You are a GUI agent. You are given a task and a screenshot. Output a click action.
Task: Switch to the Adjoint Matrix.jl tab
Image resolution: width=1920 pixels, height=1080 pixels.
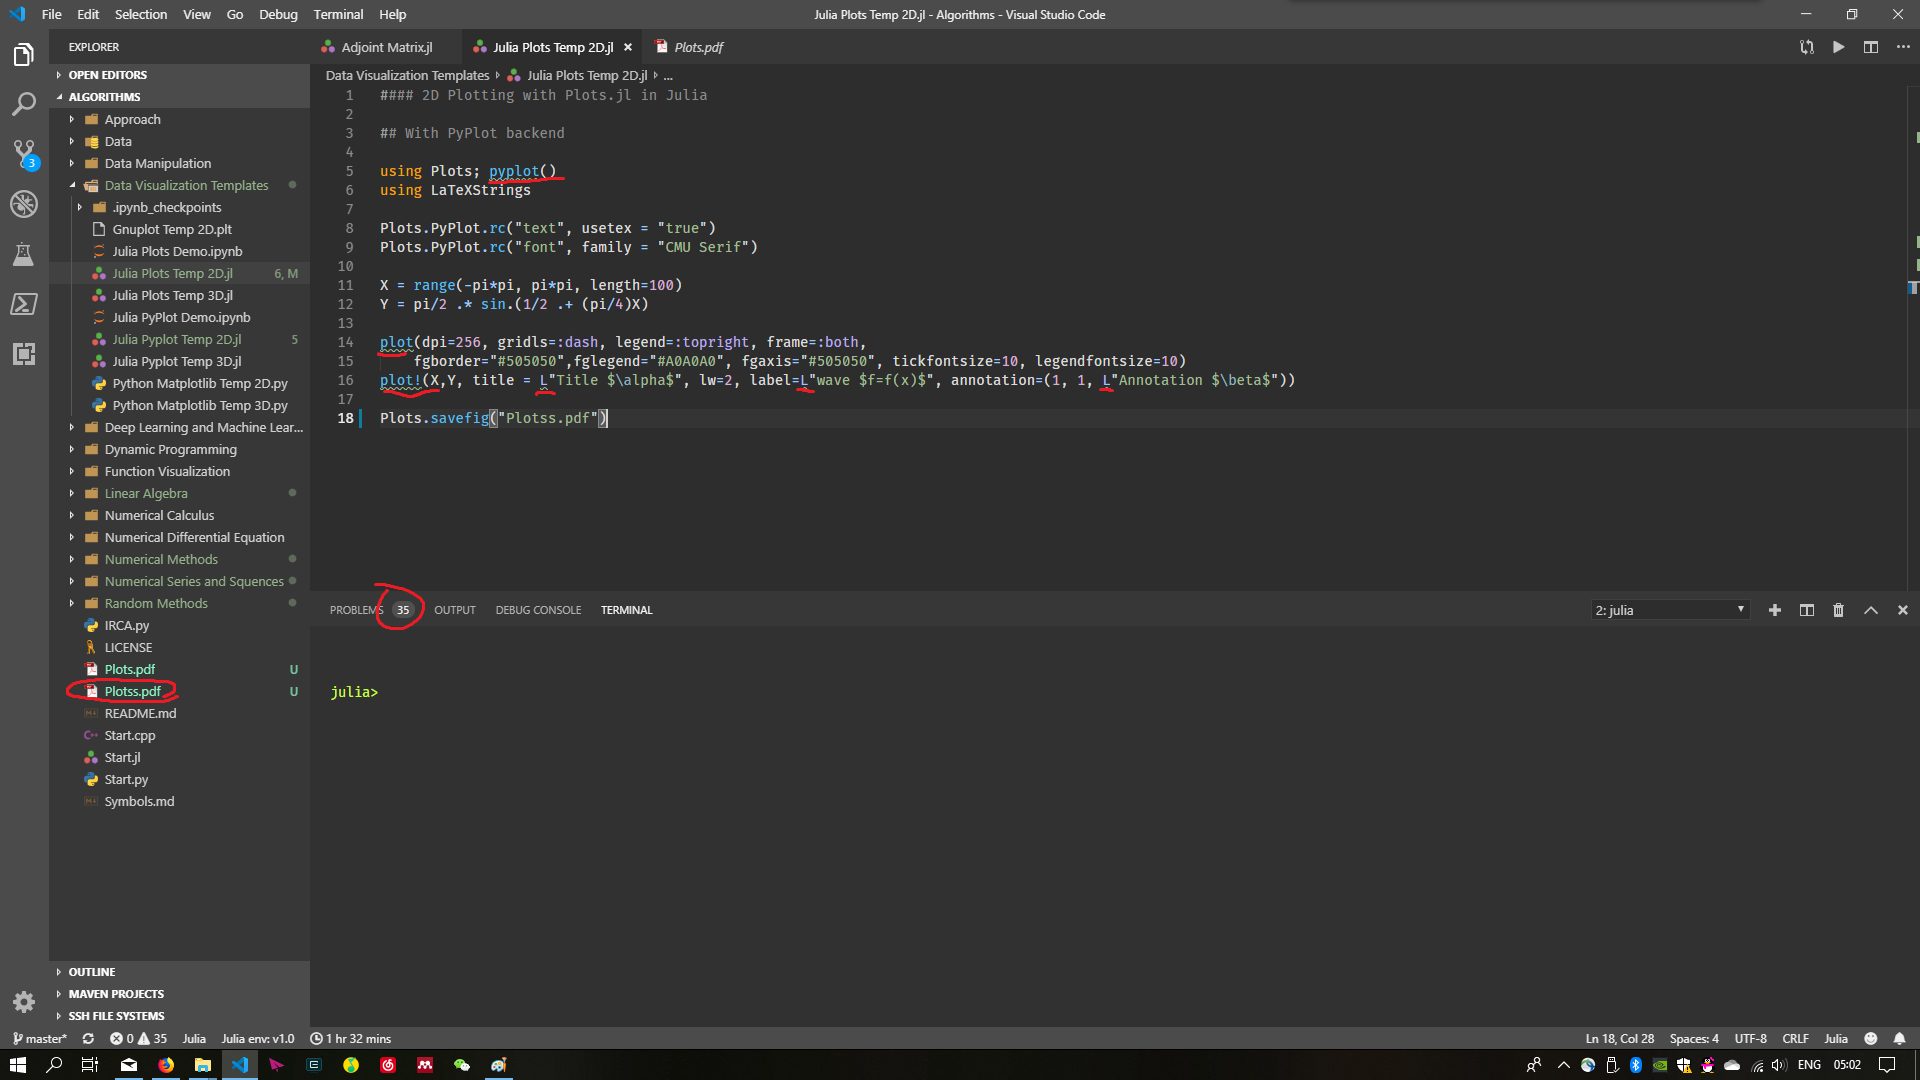tap(386, 47)
